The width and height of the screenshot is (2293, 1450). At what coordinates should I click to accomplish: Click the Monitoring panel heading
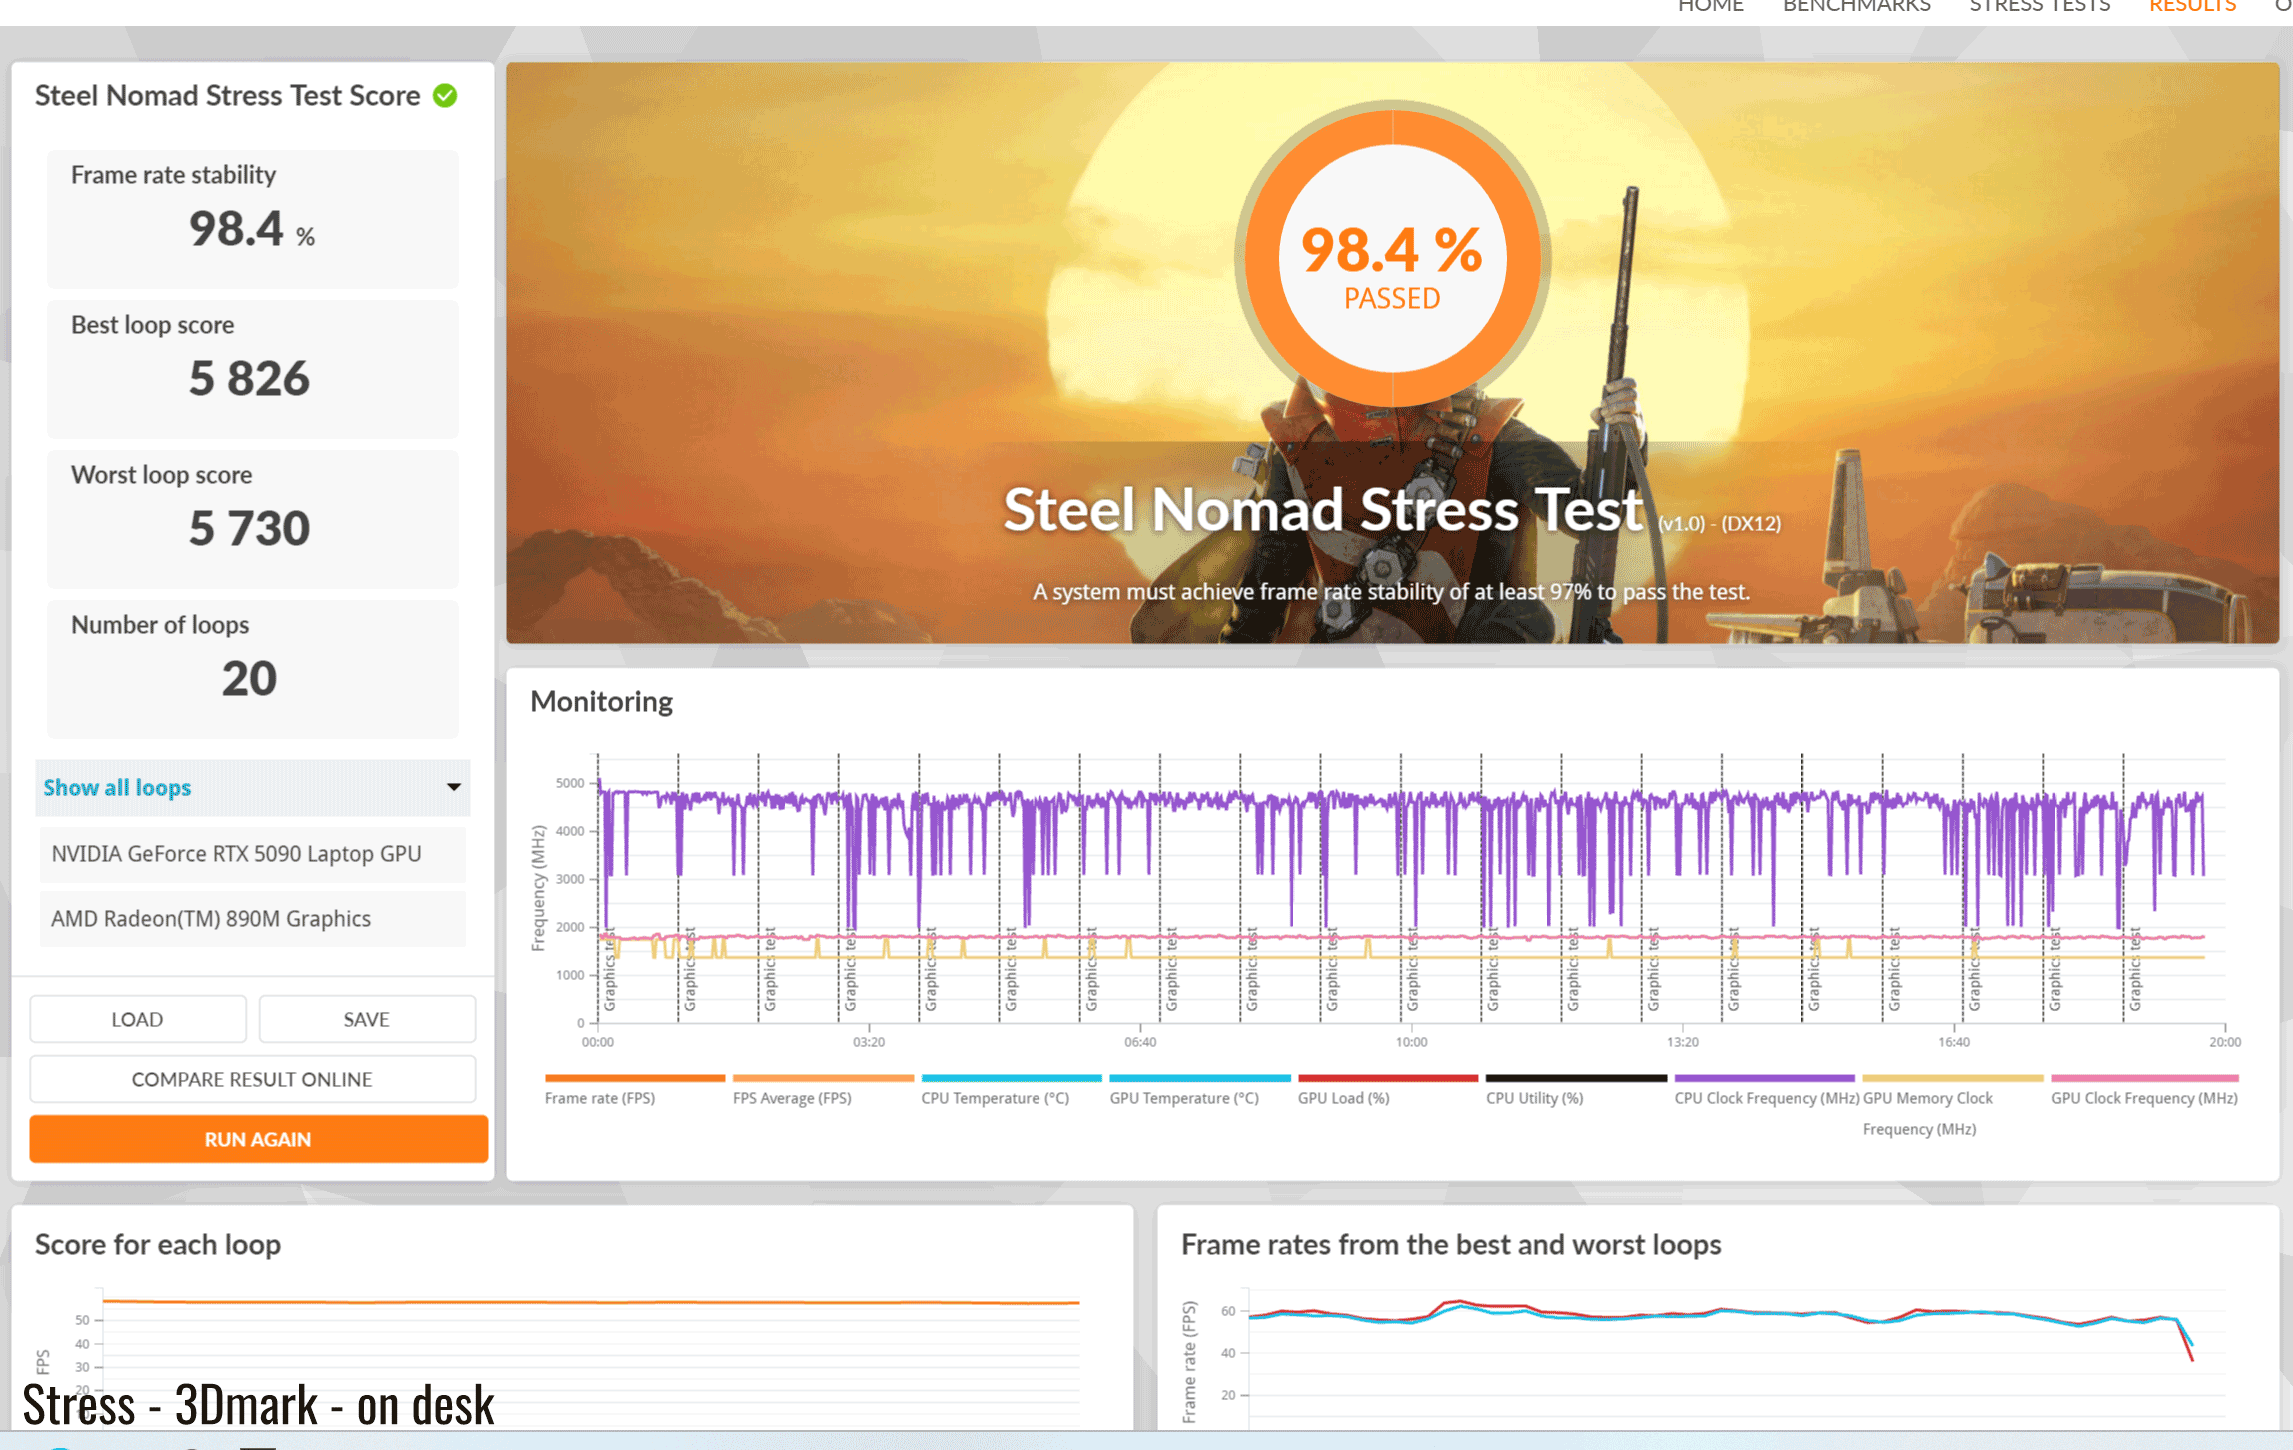pos(601,702)
